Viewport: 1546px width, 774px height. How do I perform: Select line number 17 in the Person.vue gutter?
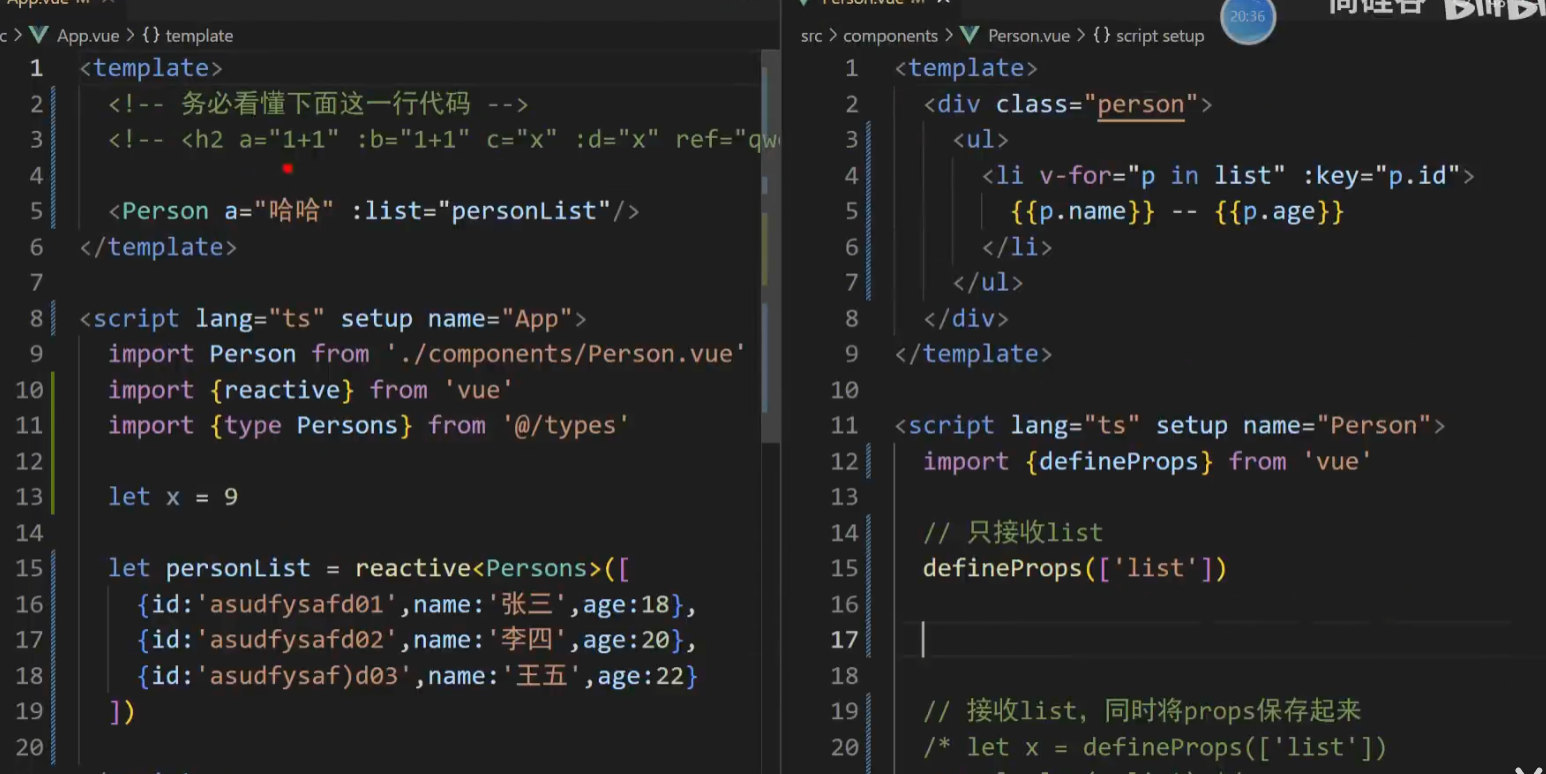click(x=845, y=640)
